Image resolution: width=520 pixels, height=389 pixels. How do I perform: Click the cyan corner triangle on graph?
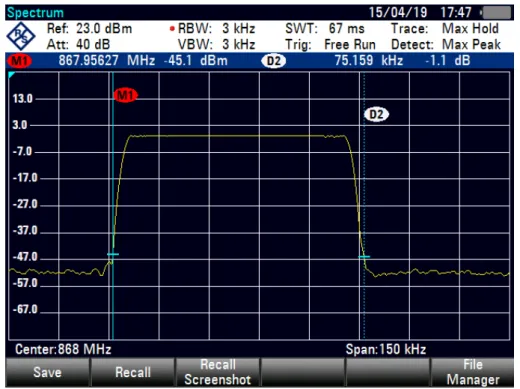click(x=11, y=75)
